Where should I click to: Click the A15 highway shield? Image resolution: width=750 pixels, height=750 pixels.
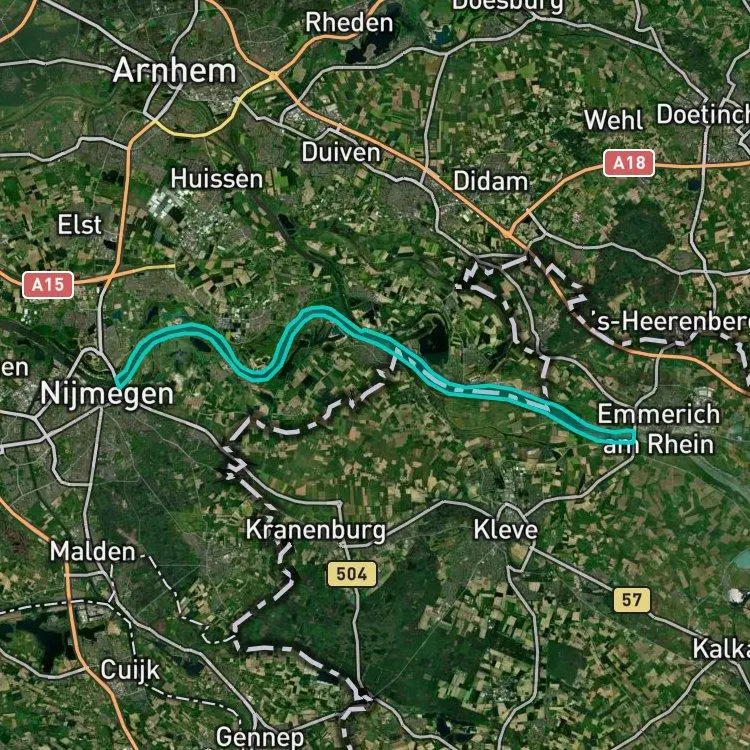tap(48, 285)
